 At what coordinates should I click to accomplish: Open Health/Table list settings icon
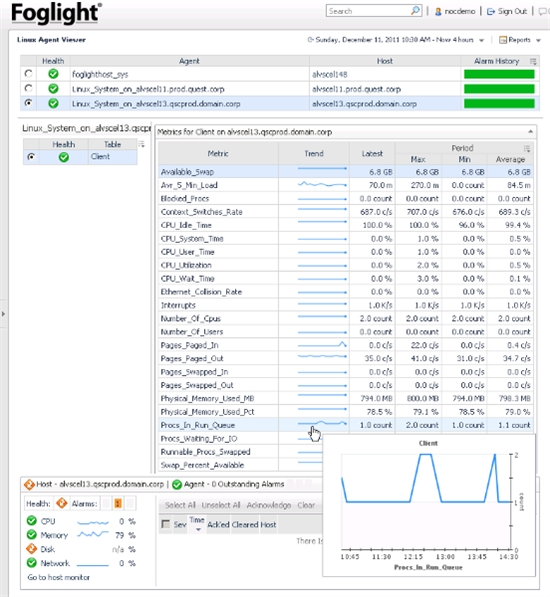coord(142,144)
